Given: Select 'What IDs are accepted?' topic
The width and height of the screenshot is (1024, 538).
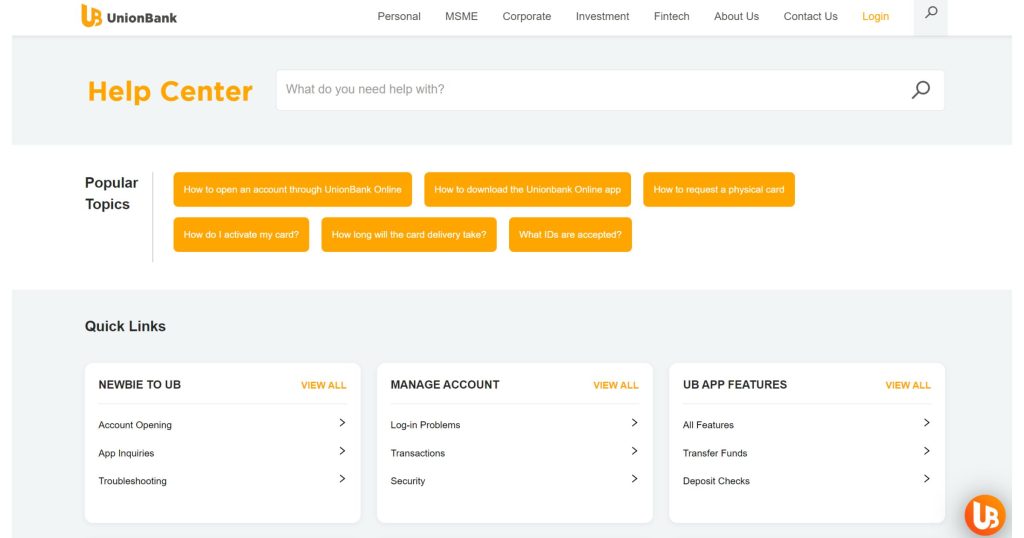Looking at the screenshot, I should point(570,234).
